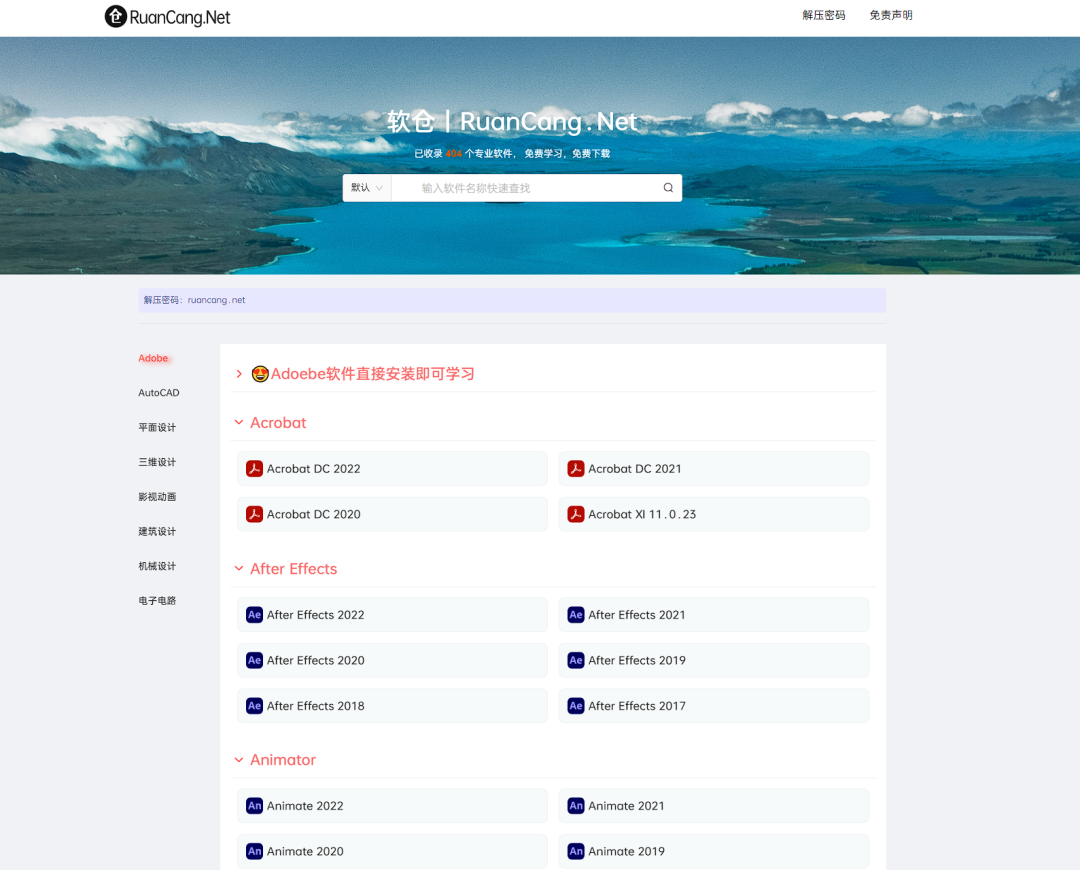
Task: Open the Animate 2022 entry
Action: (x=393, y=805)
